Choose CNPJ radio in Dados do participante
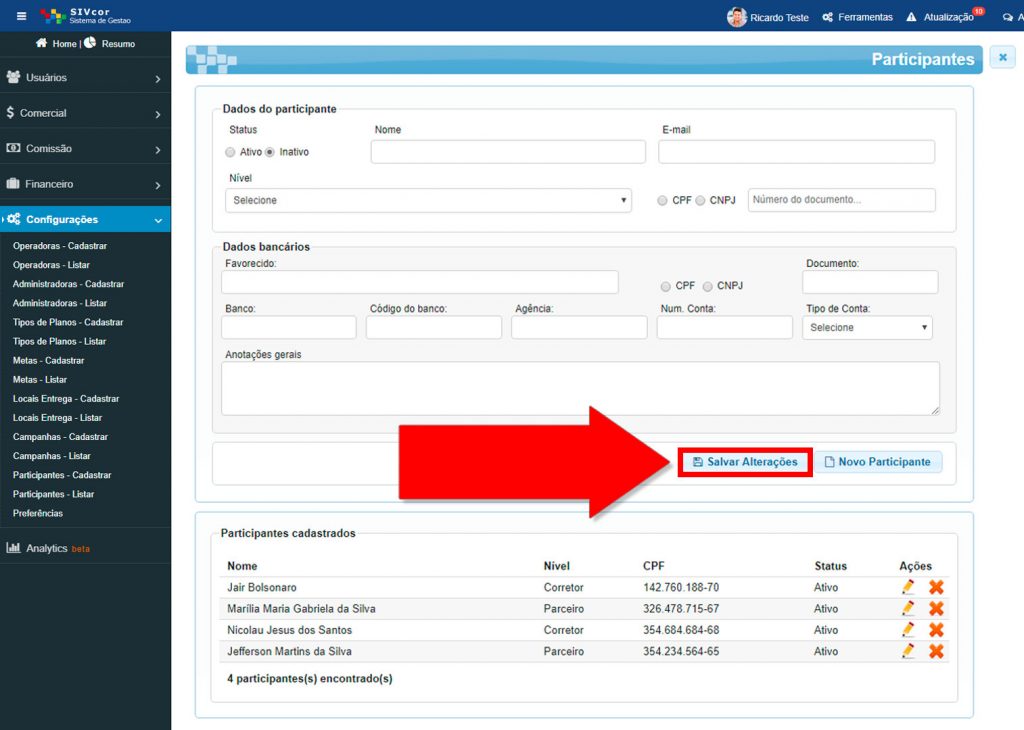This screenshot has height=730, width=1024. 700,200
